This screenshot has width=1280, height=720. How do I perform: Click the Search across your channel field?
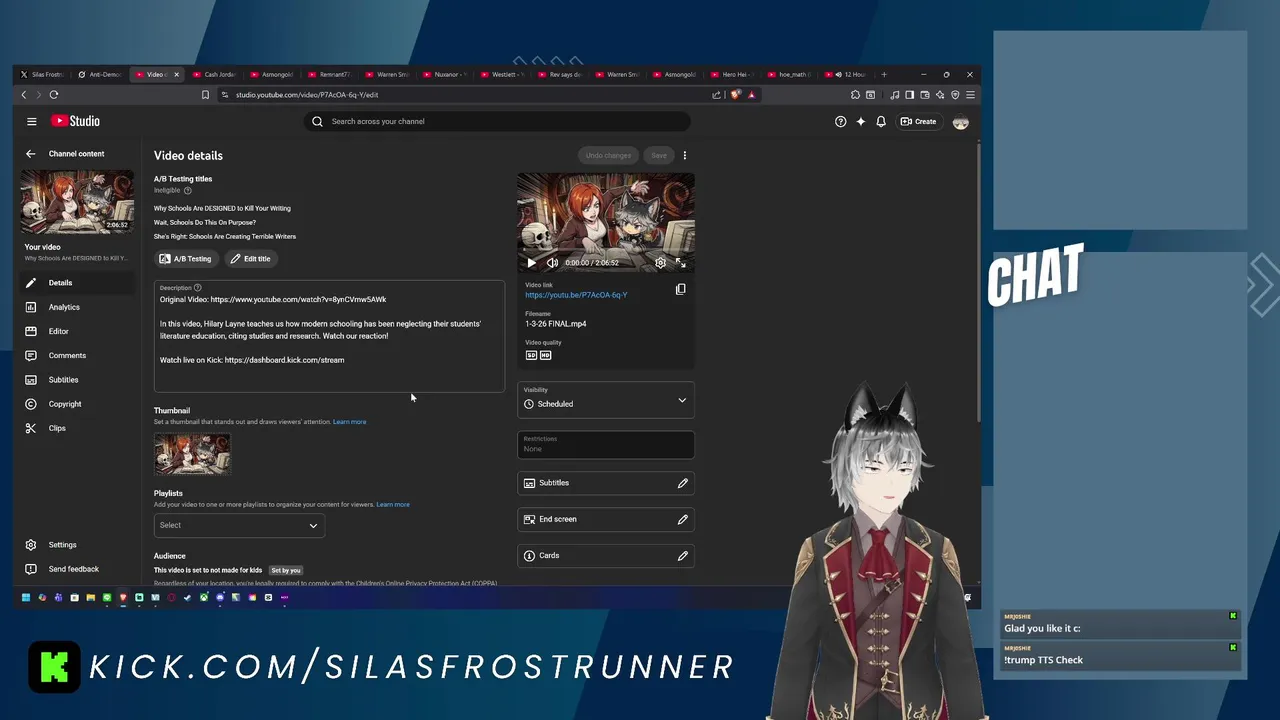tap(497, 121)
